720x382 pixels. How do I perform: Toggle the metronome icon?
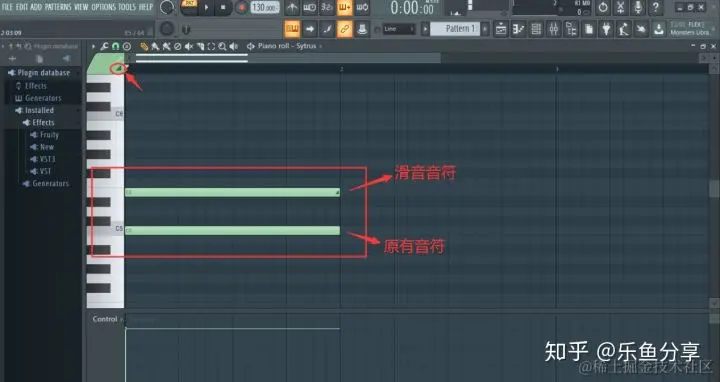[x=292, y=7]
